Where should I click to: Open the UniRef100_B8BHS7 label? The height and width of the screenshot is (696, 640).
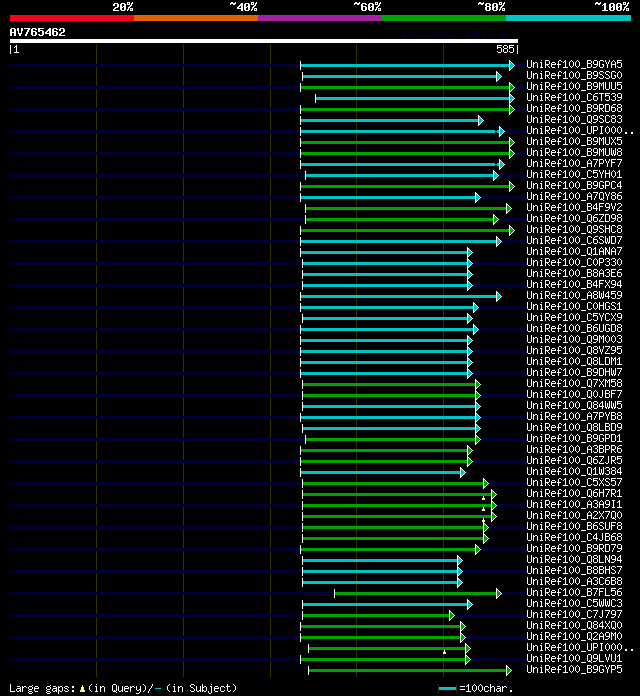pyautogui.click(x=574, y=571)
